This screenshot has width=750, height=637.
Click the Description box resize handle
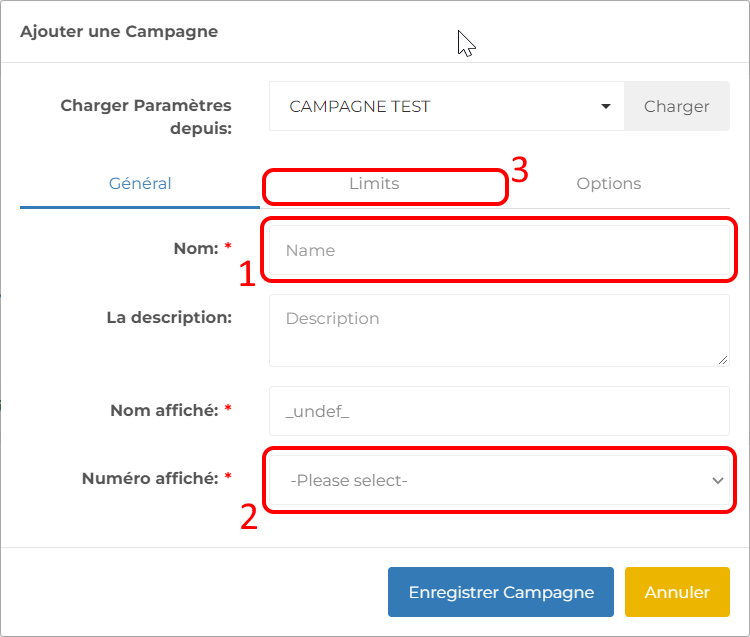723,360
